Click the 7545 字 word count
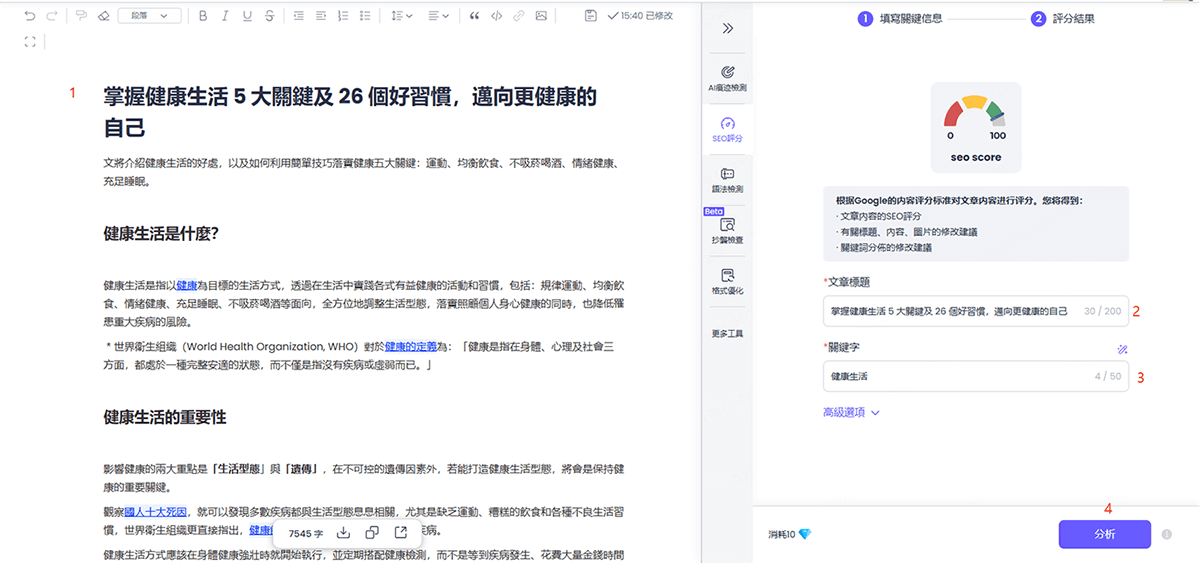 click(x=304, y=532)
